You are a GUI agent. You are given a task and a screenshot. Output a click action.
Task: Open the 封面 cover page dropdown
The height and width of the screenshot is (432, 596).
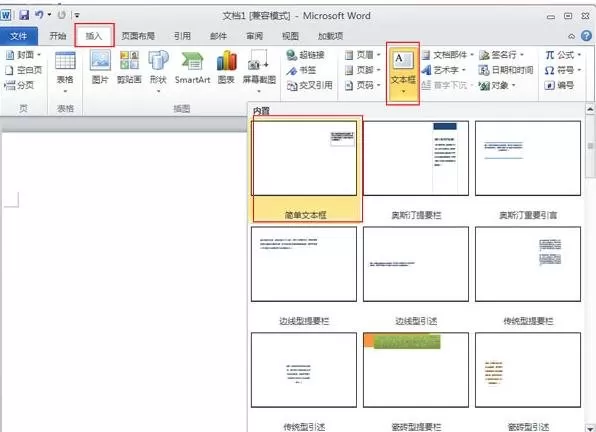point(24,55)
